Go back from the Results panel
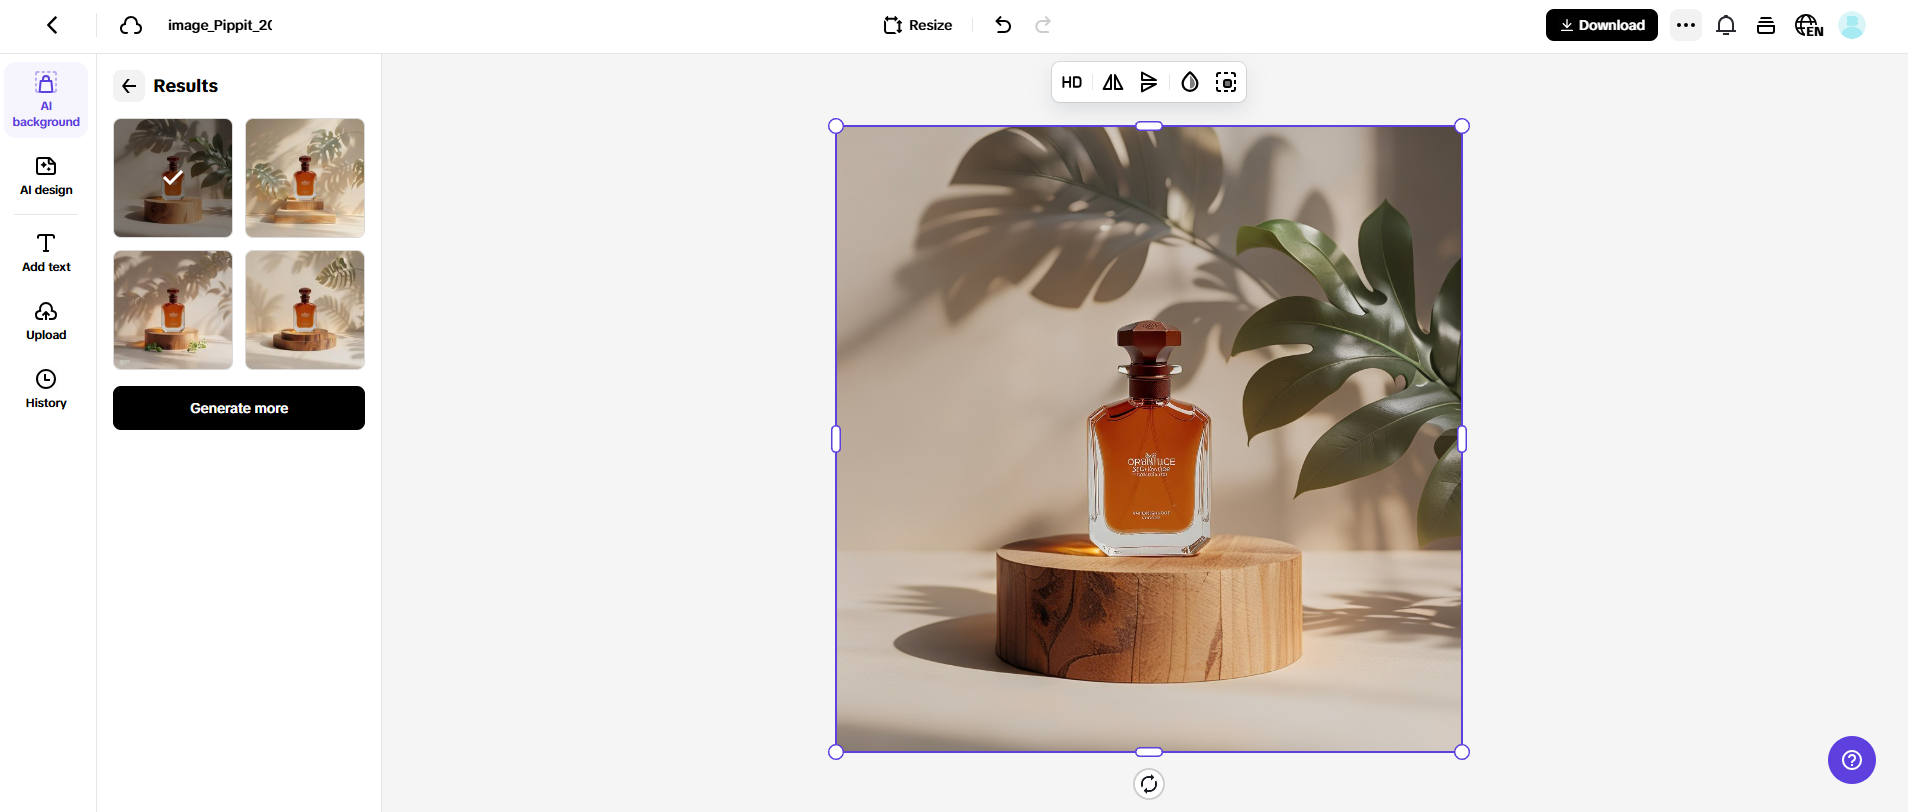This screenshot has height=812, width=1908. click(129, 86)
